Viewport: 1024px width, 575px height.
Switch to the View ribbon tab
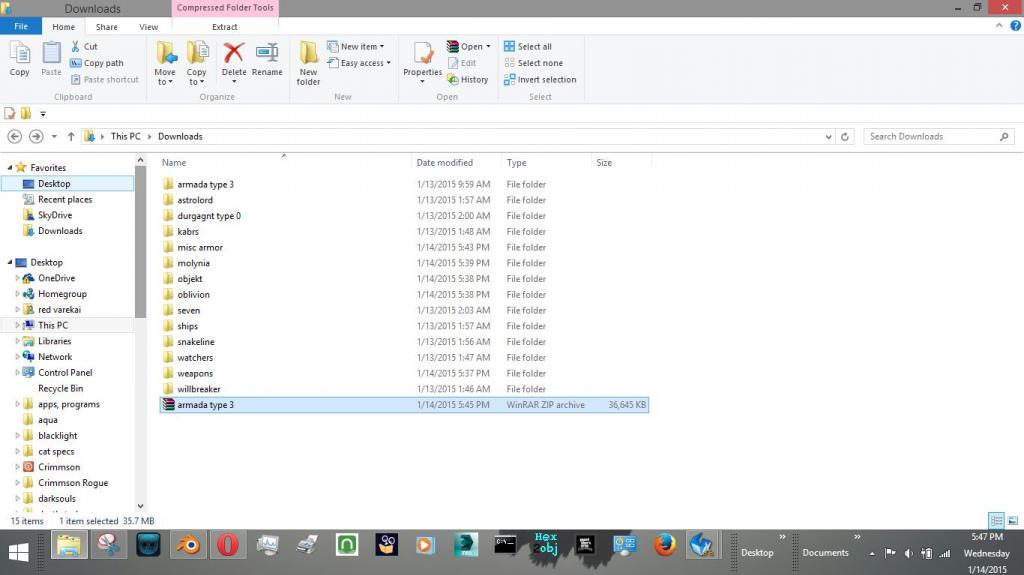148,27
